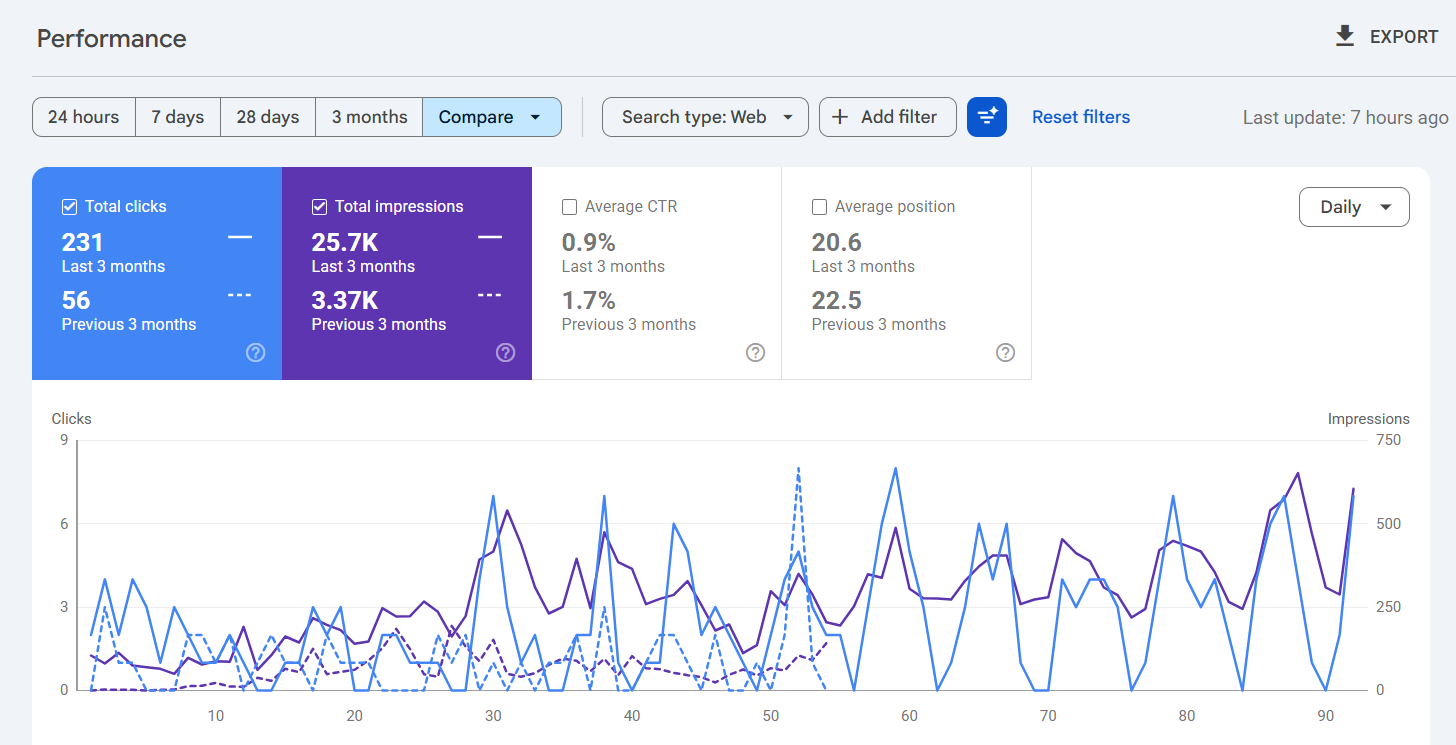The height and width of the screenshot is (745, 1456).
Task: Enable the Average position checkbox
Action: [819, 207]
